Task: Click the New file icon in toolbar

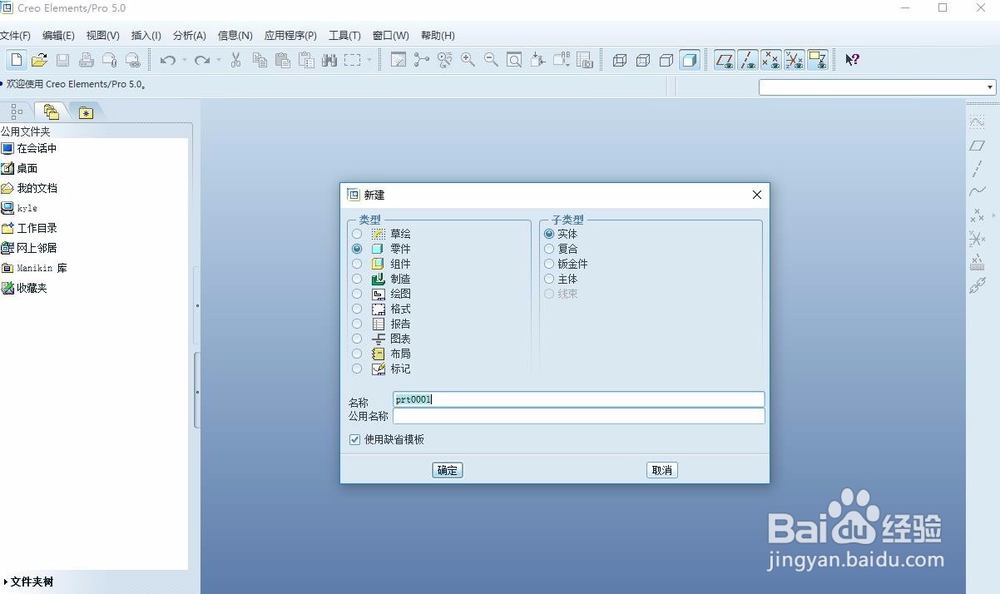Action: 17,60
